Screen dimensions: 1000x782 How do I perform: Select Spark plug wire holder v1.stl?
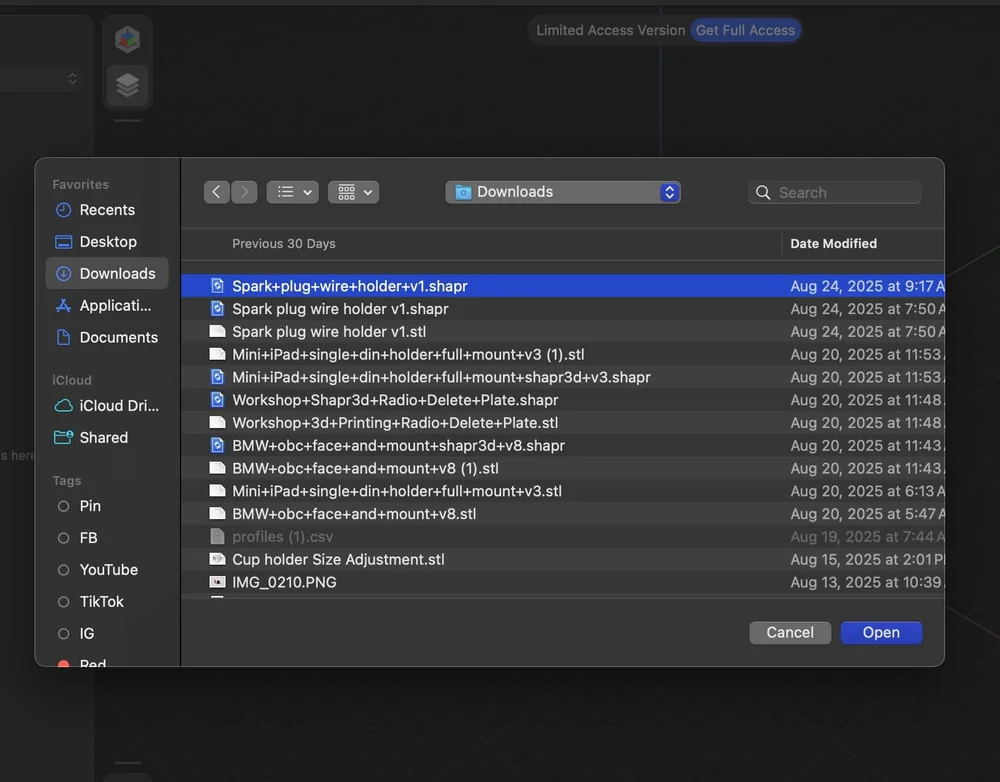(562, 332)
